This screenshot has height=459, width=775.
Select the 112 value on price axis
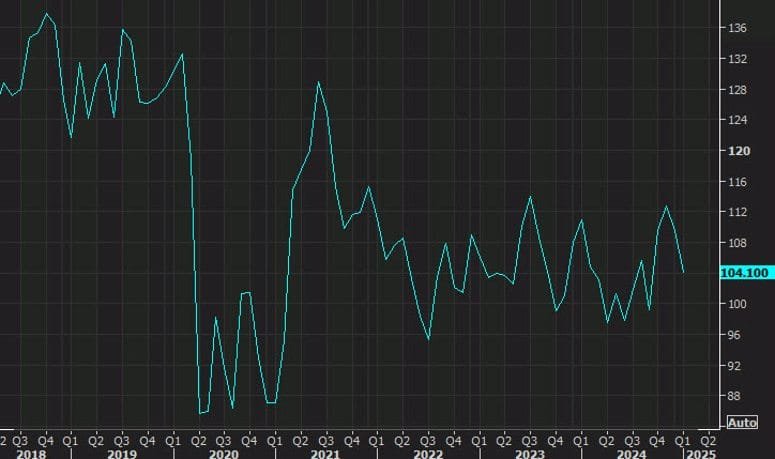point(738,212)
